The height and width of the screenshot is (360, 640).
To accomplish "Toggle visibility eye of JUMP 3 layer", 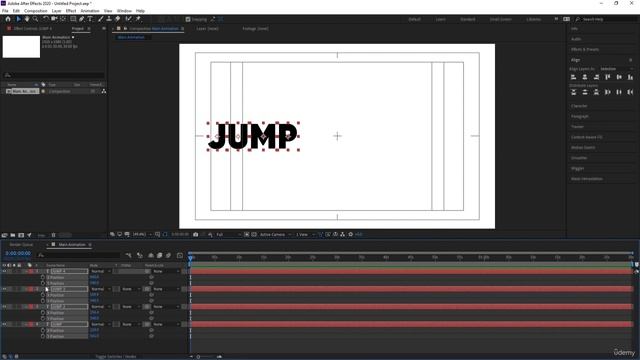I will click(4, 289).
